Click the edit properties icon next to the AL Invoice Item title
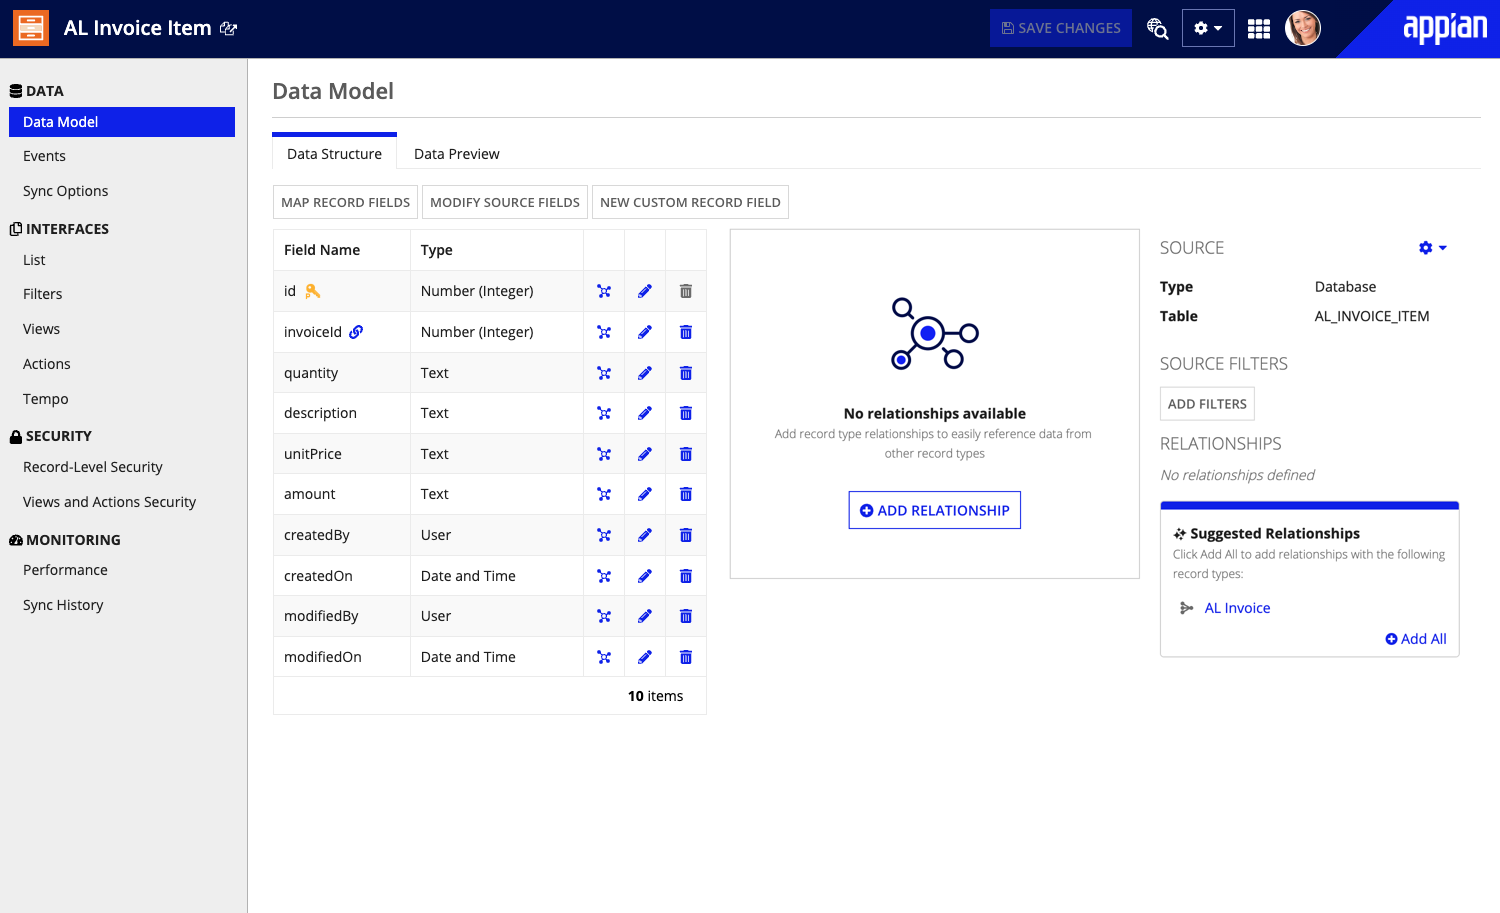Screen dimensions: 1500x913 229,29
